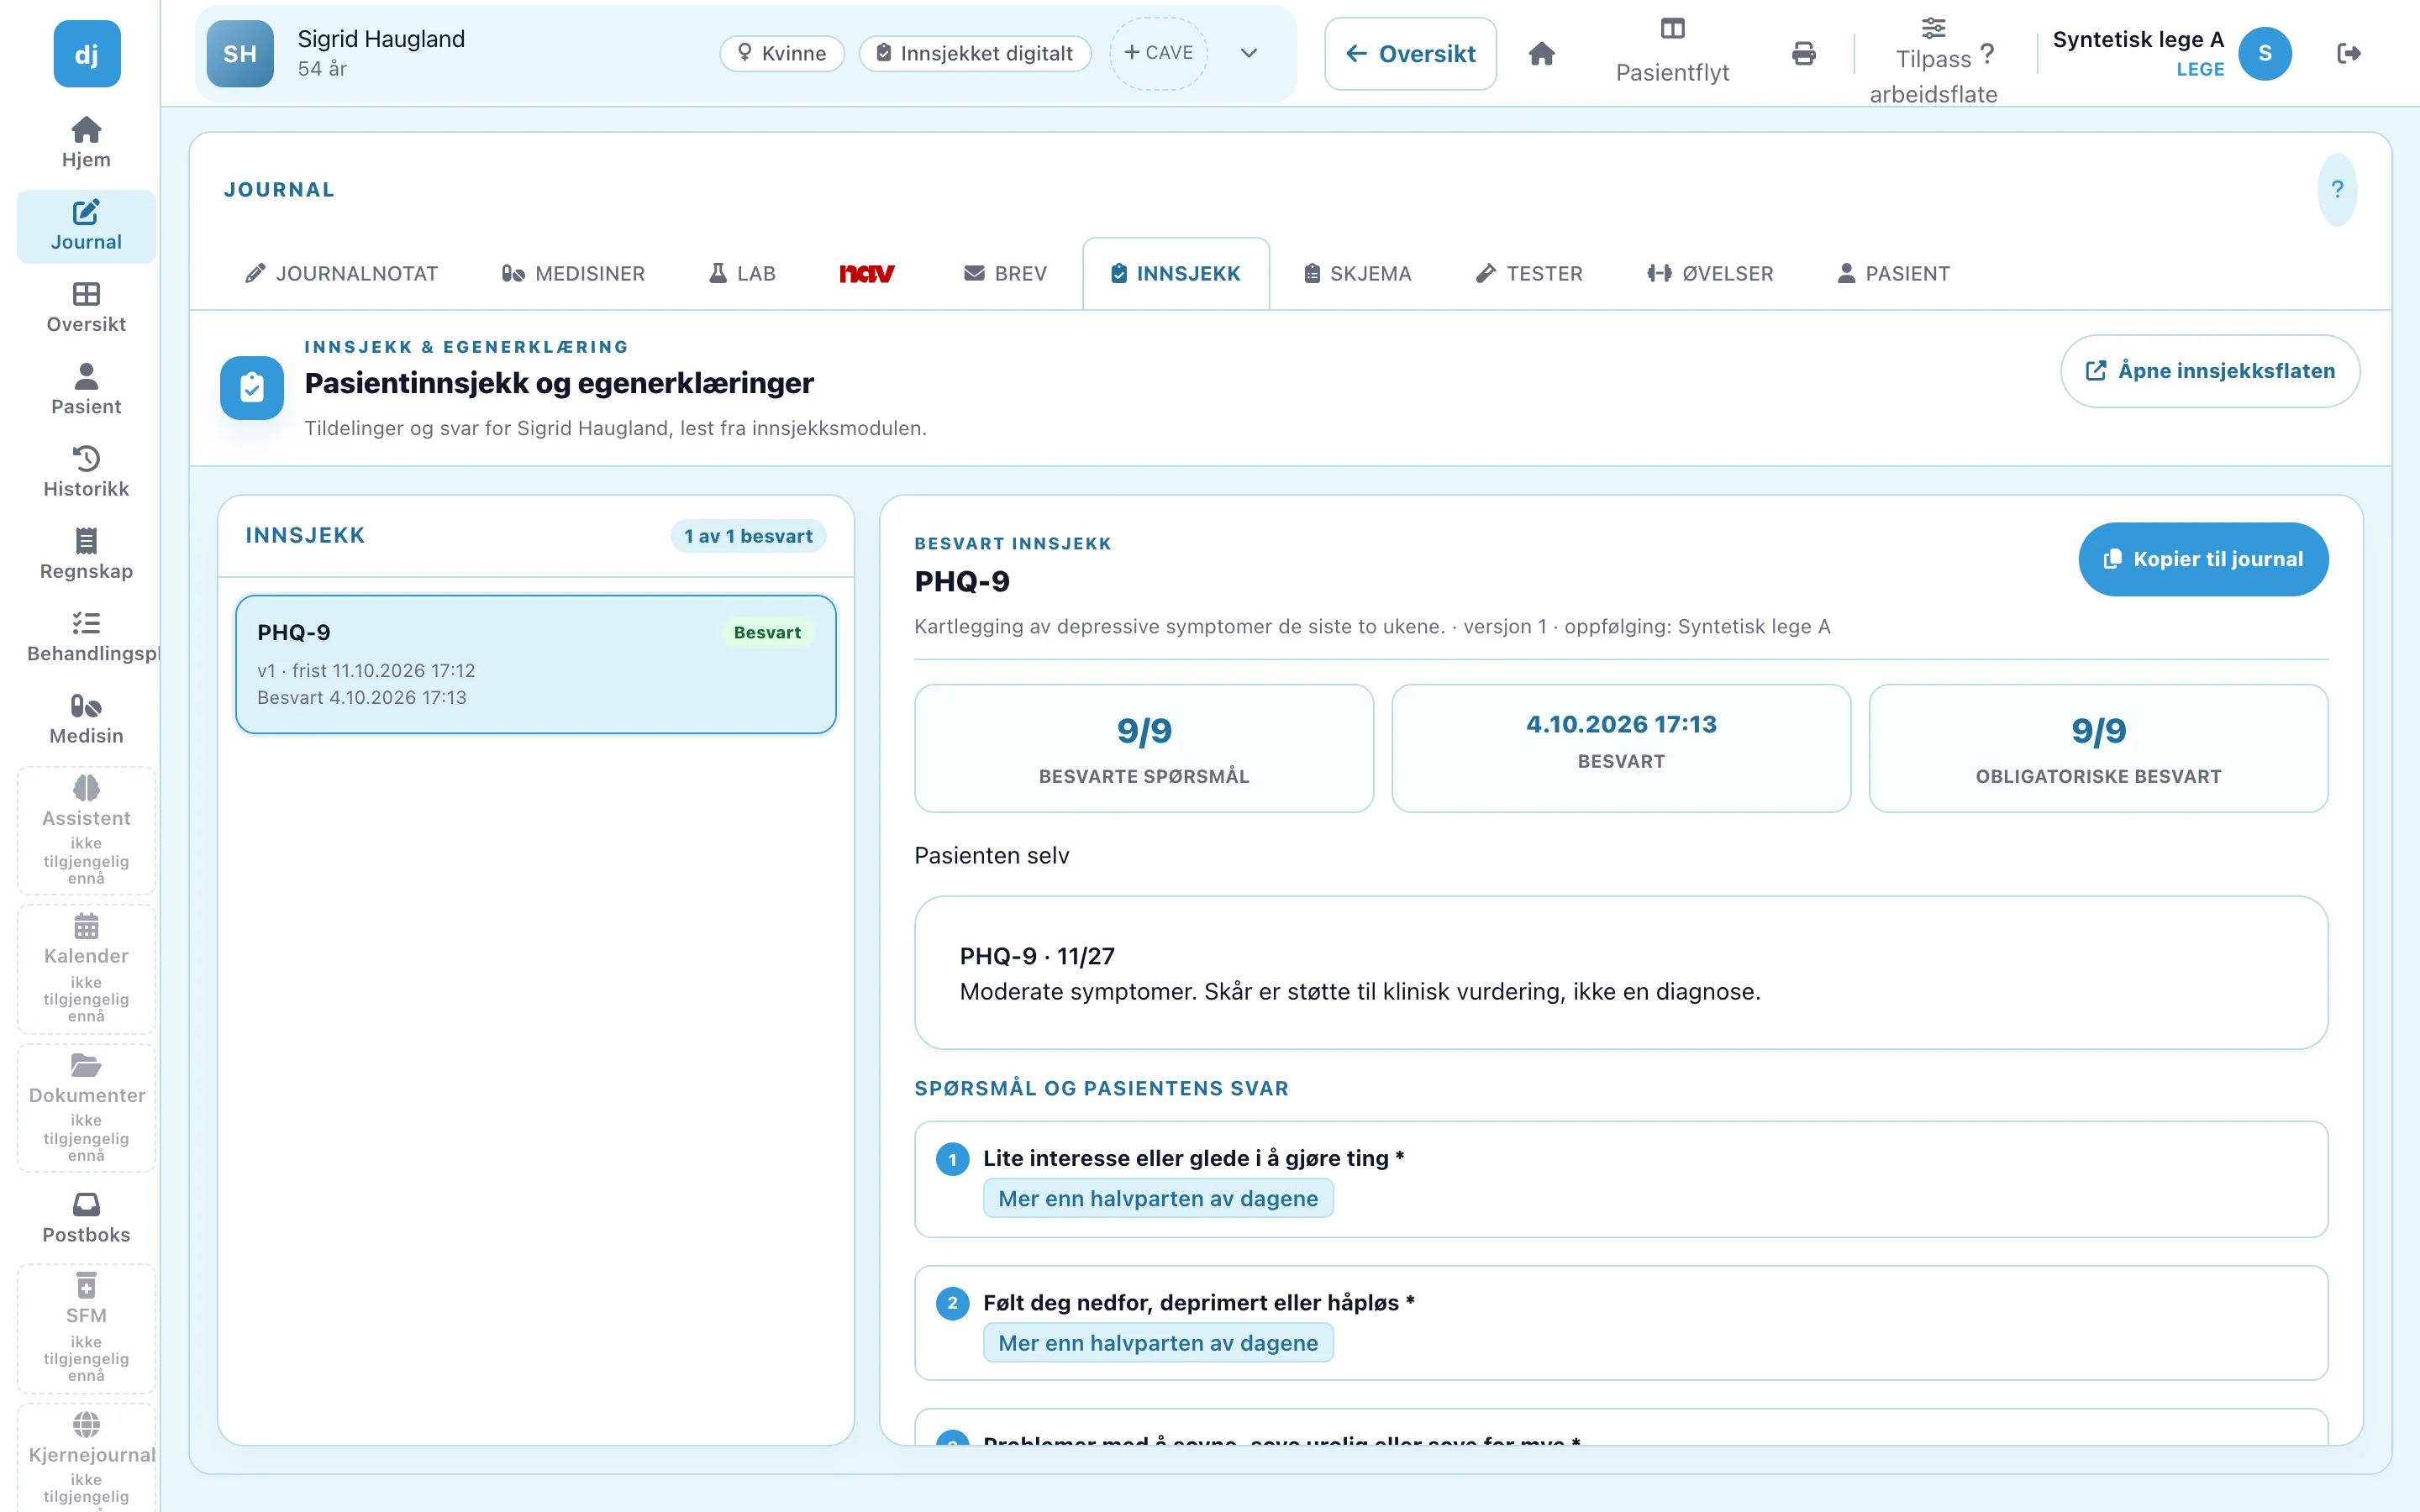The image size is (2420, 1512).
Task: Expand patient header chevron
Action: [1249, 54]
